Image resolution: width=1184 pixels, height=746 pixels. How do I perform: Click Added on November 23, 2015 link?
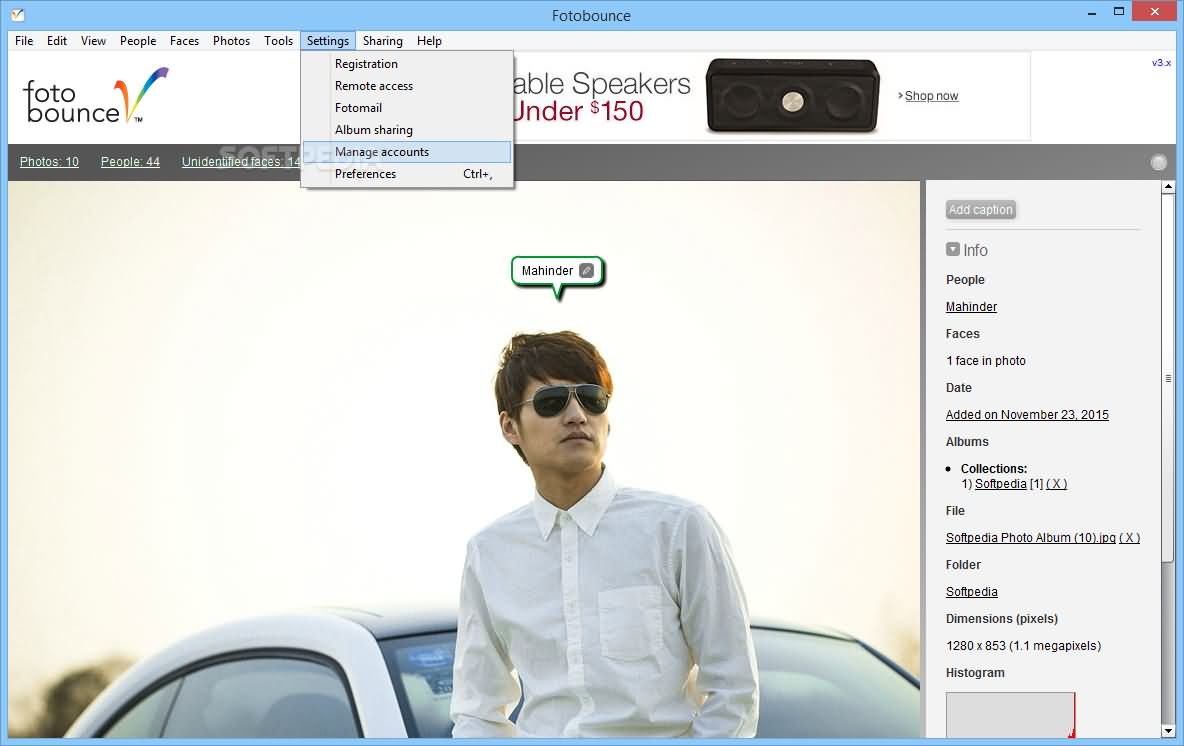[x=1027, y=415]
